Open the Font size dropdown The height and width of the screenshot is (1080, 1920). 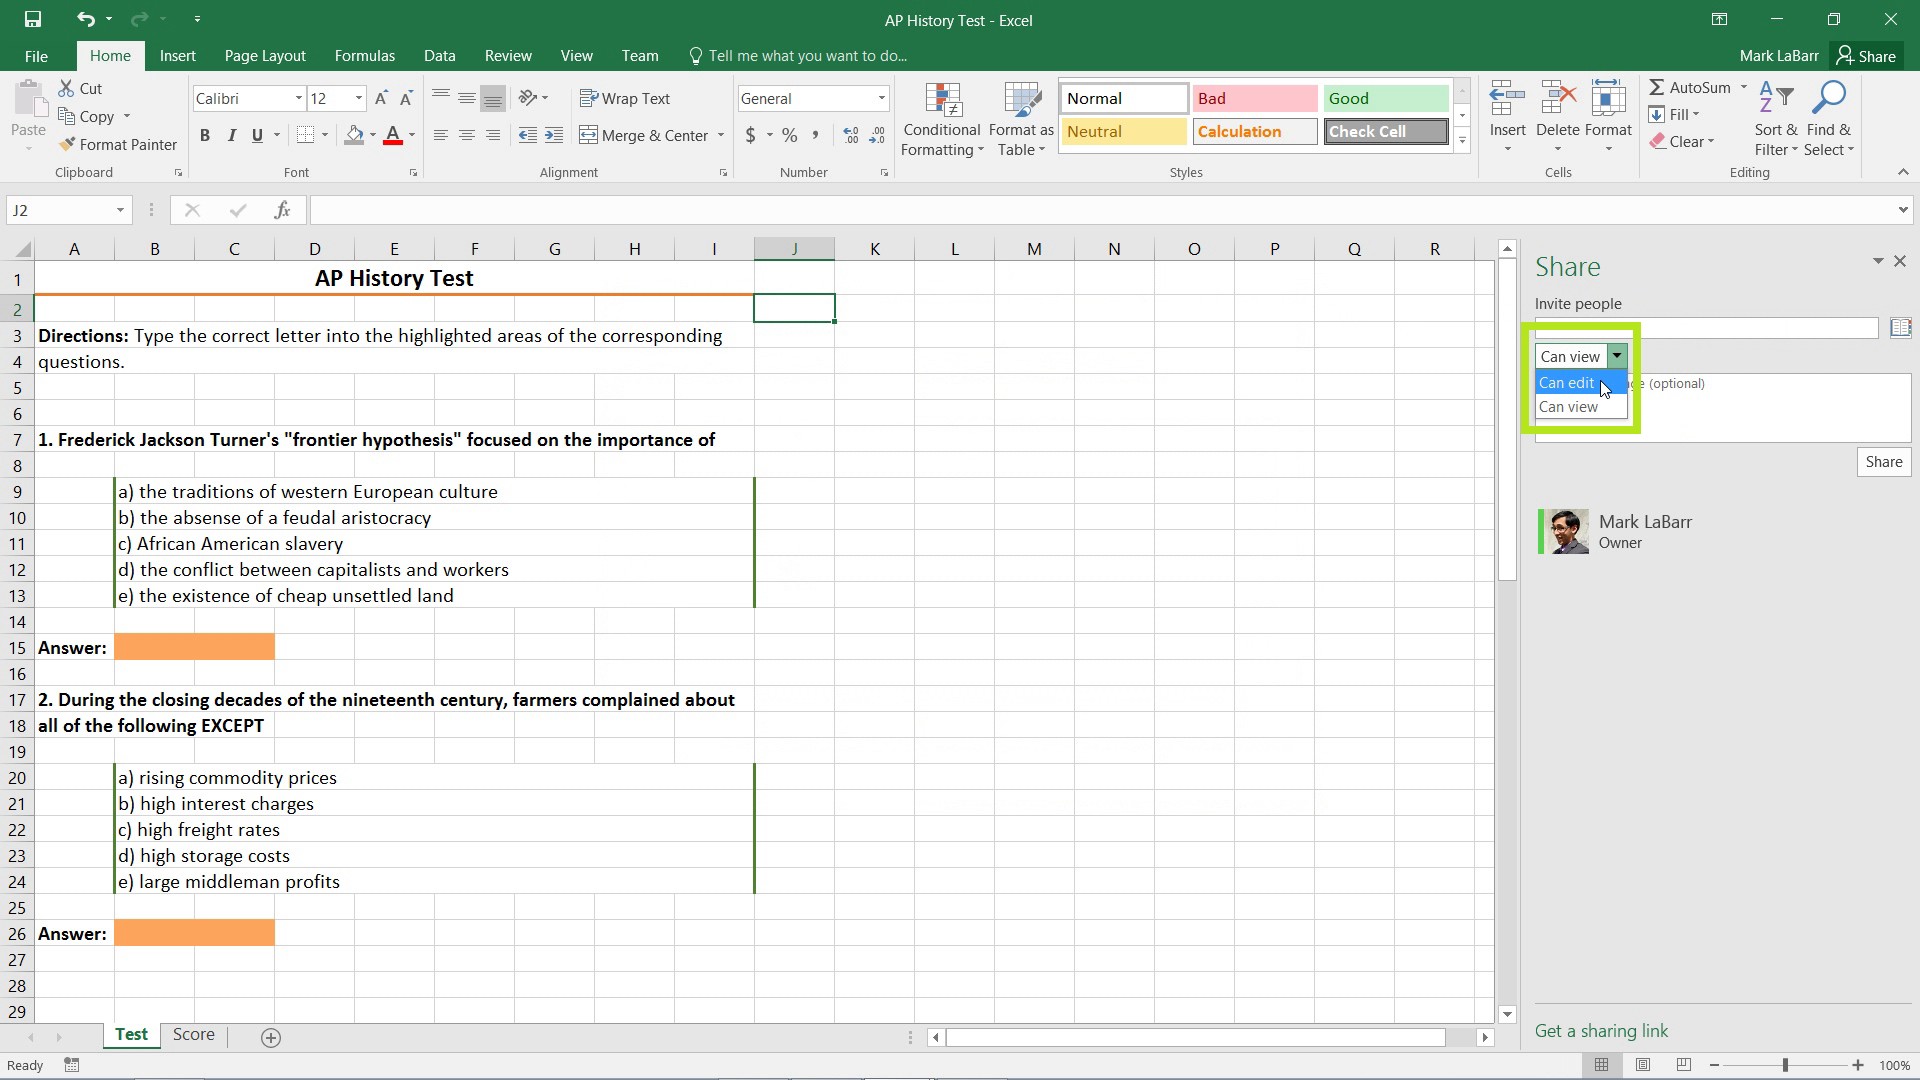[x=359, y=98]
